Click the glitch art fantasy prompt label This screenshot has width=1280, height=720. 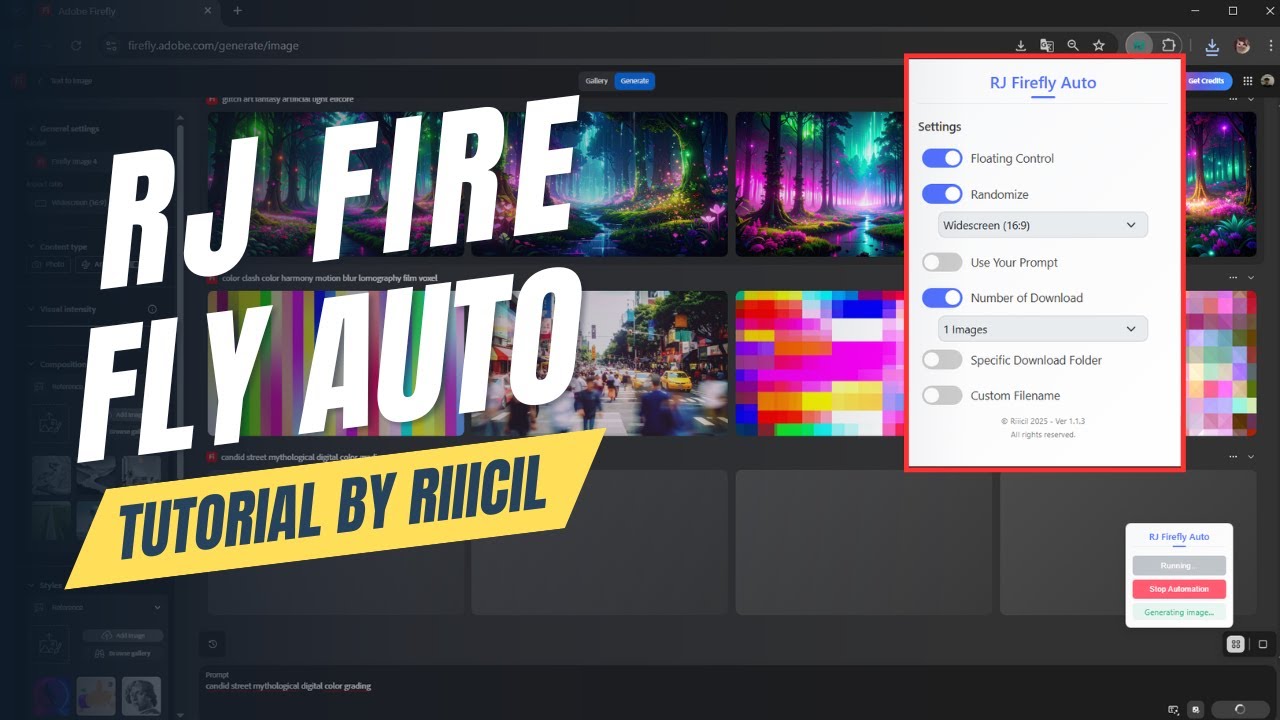(x=287, y=99)
